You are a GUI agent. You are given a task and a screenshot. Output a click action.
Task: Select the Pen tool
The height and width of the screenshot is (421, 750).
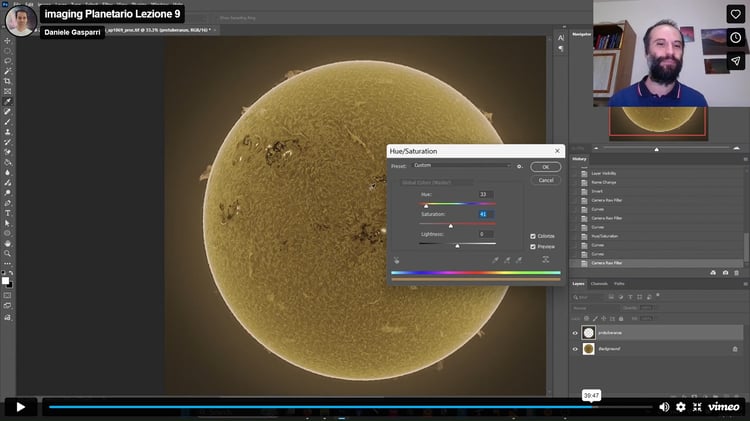coord(7,203)
